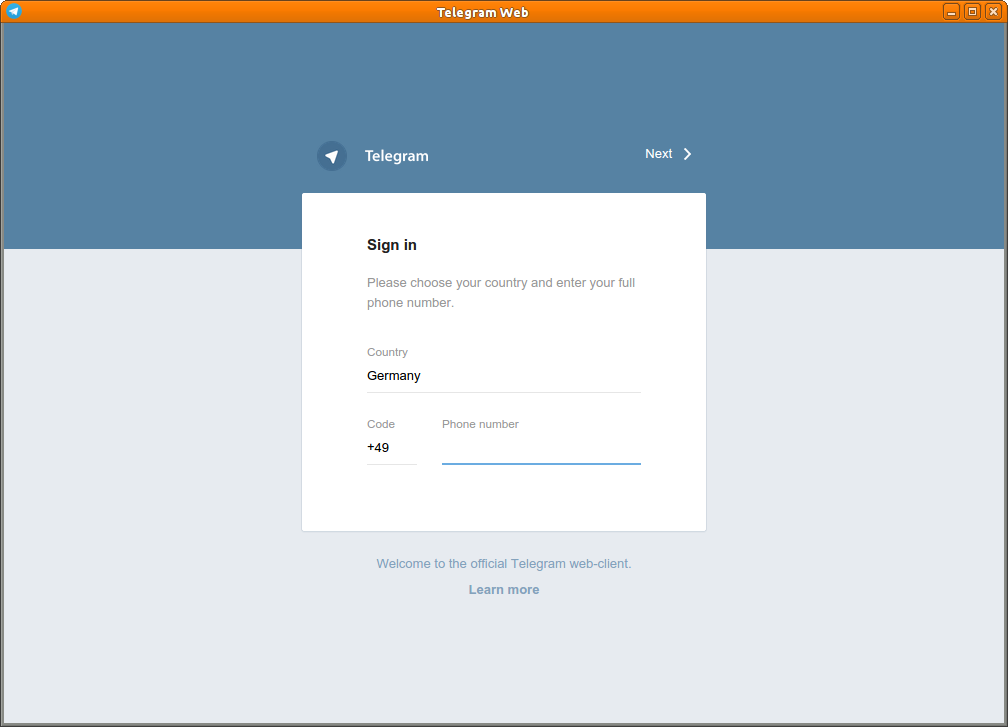This screenshot has width=1008, height=727.
Task: Open the Country selector showing Germany
Action: coord(503,376)
